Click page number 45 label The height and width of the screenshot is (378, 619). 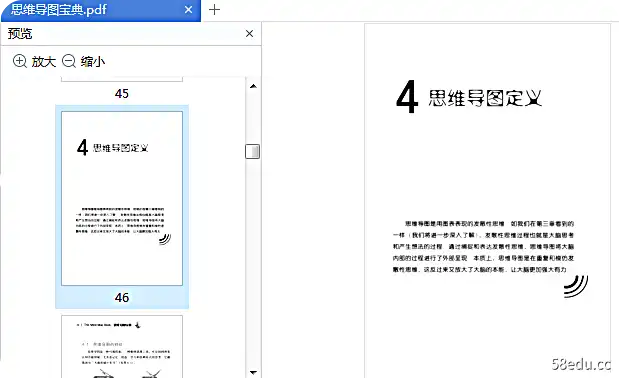(x=122, y=94)
